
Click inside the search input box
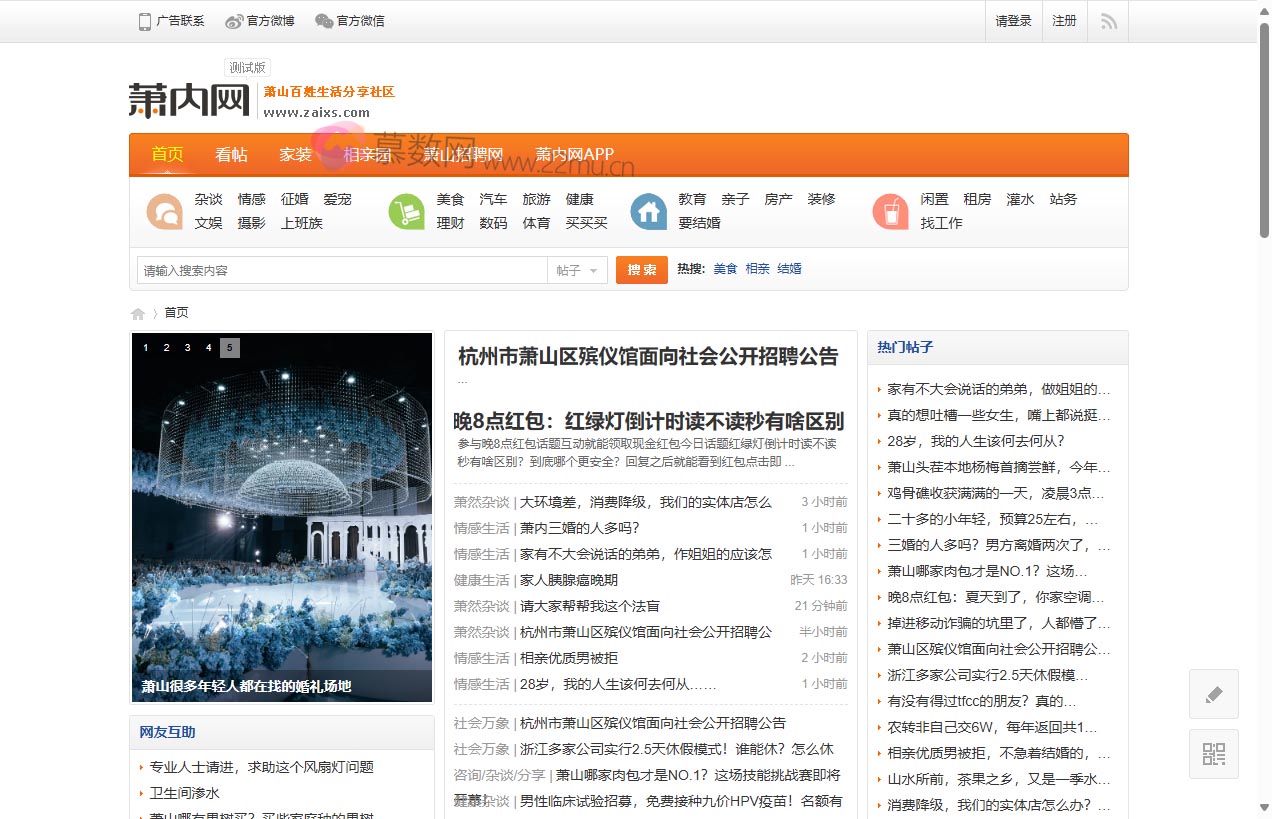[x=340, y=269]
